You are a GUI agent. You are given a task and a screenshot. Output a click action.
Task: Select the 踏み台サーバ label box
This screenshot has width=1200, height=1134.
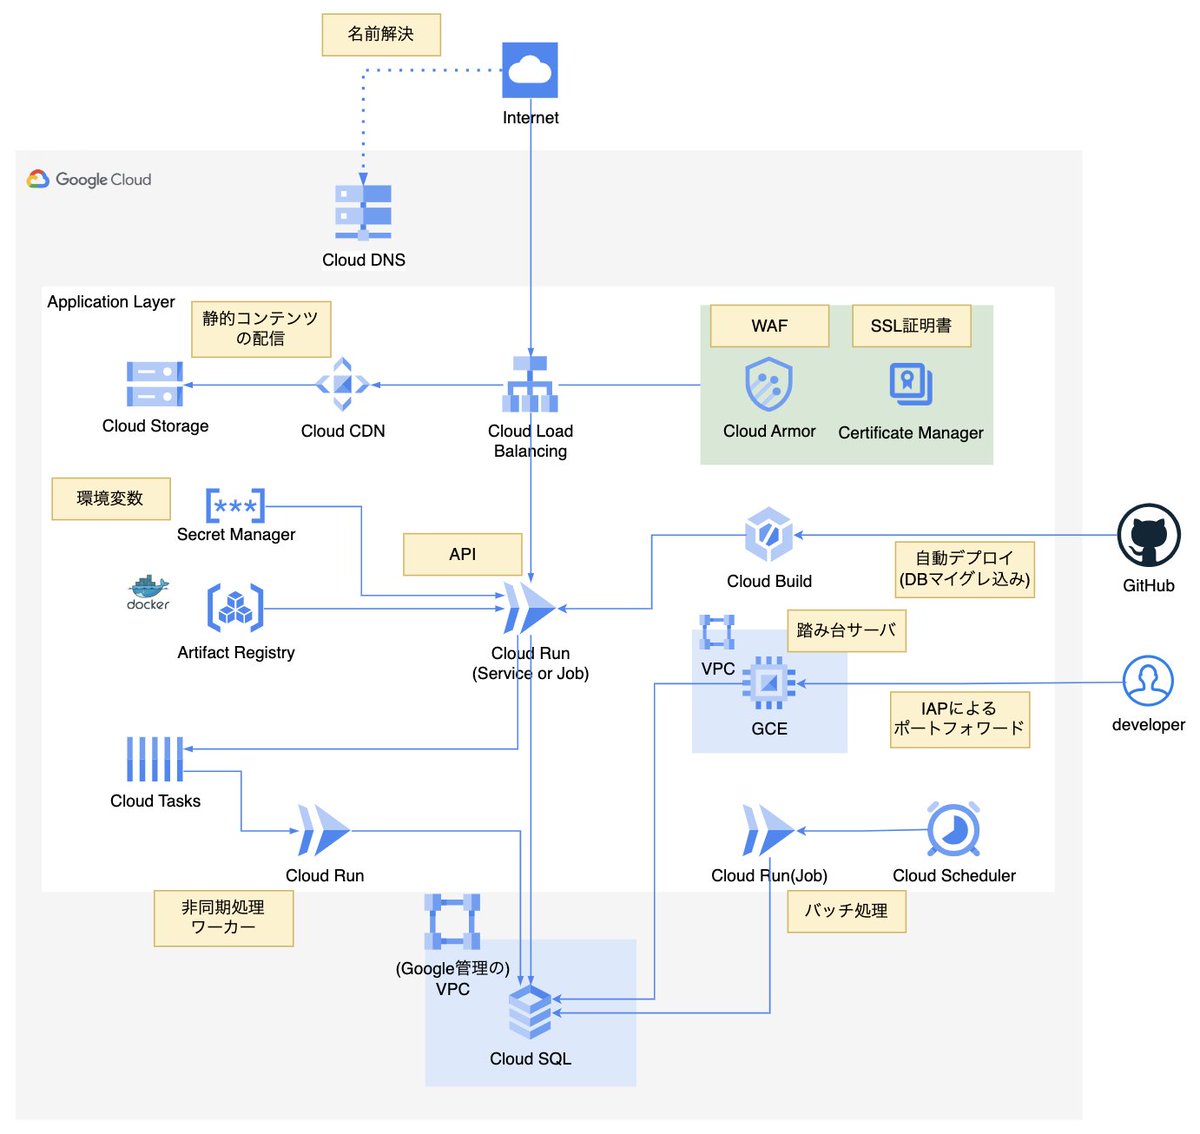tap(847, 630)
